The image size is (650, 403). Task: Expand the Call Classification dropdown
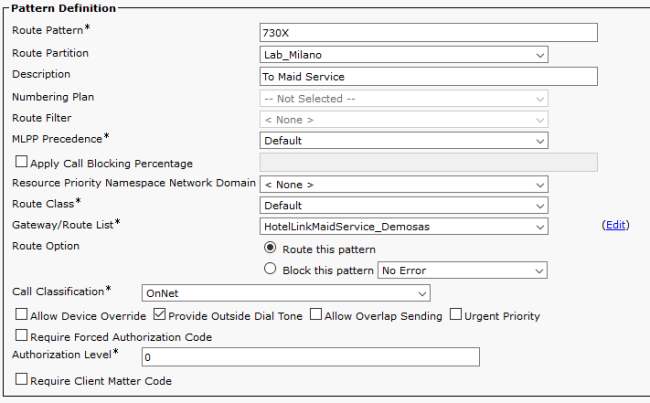(x=286, y=293)
